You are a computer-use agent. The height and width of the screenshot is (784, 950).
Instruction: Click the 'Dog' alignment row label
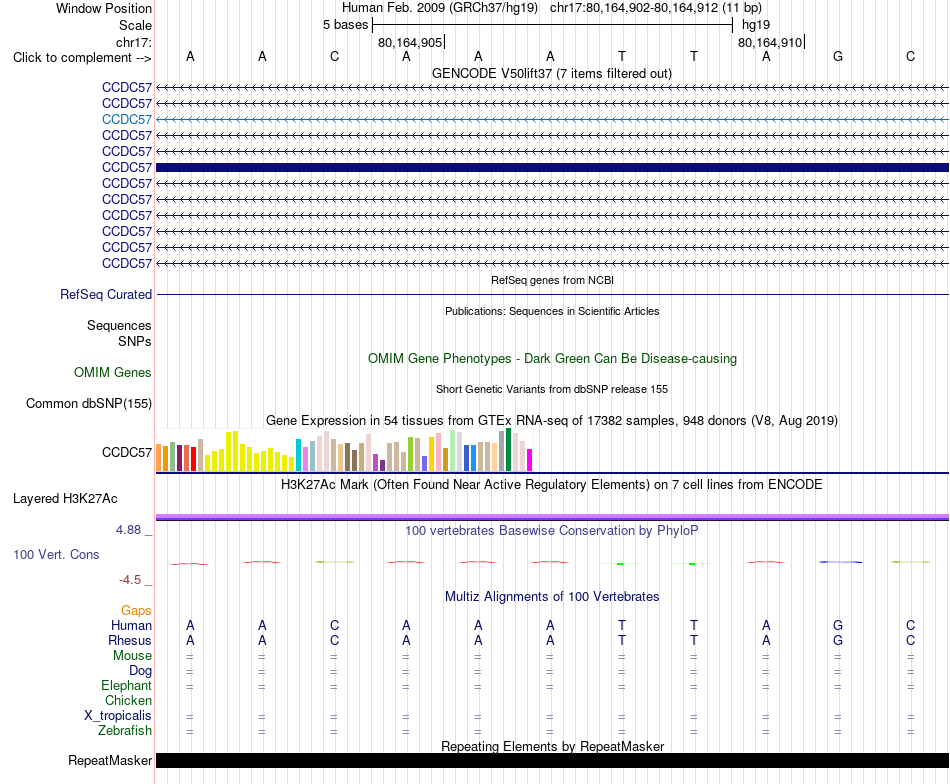tap(140, 671)
